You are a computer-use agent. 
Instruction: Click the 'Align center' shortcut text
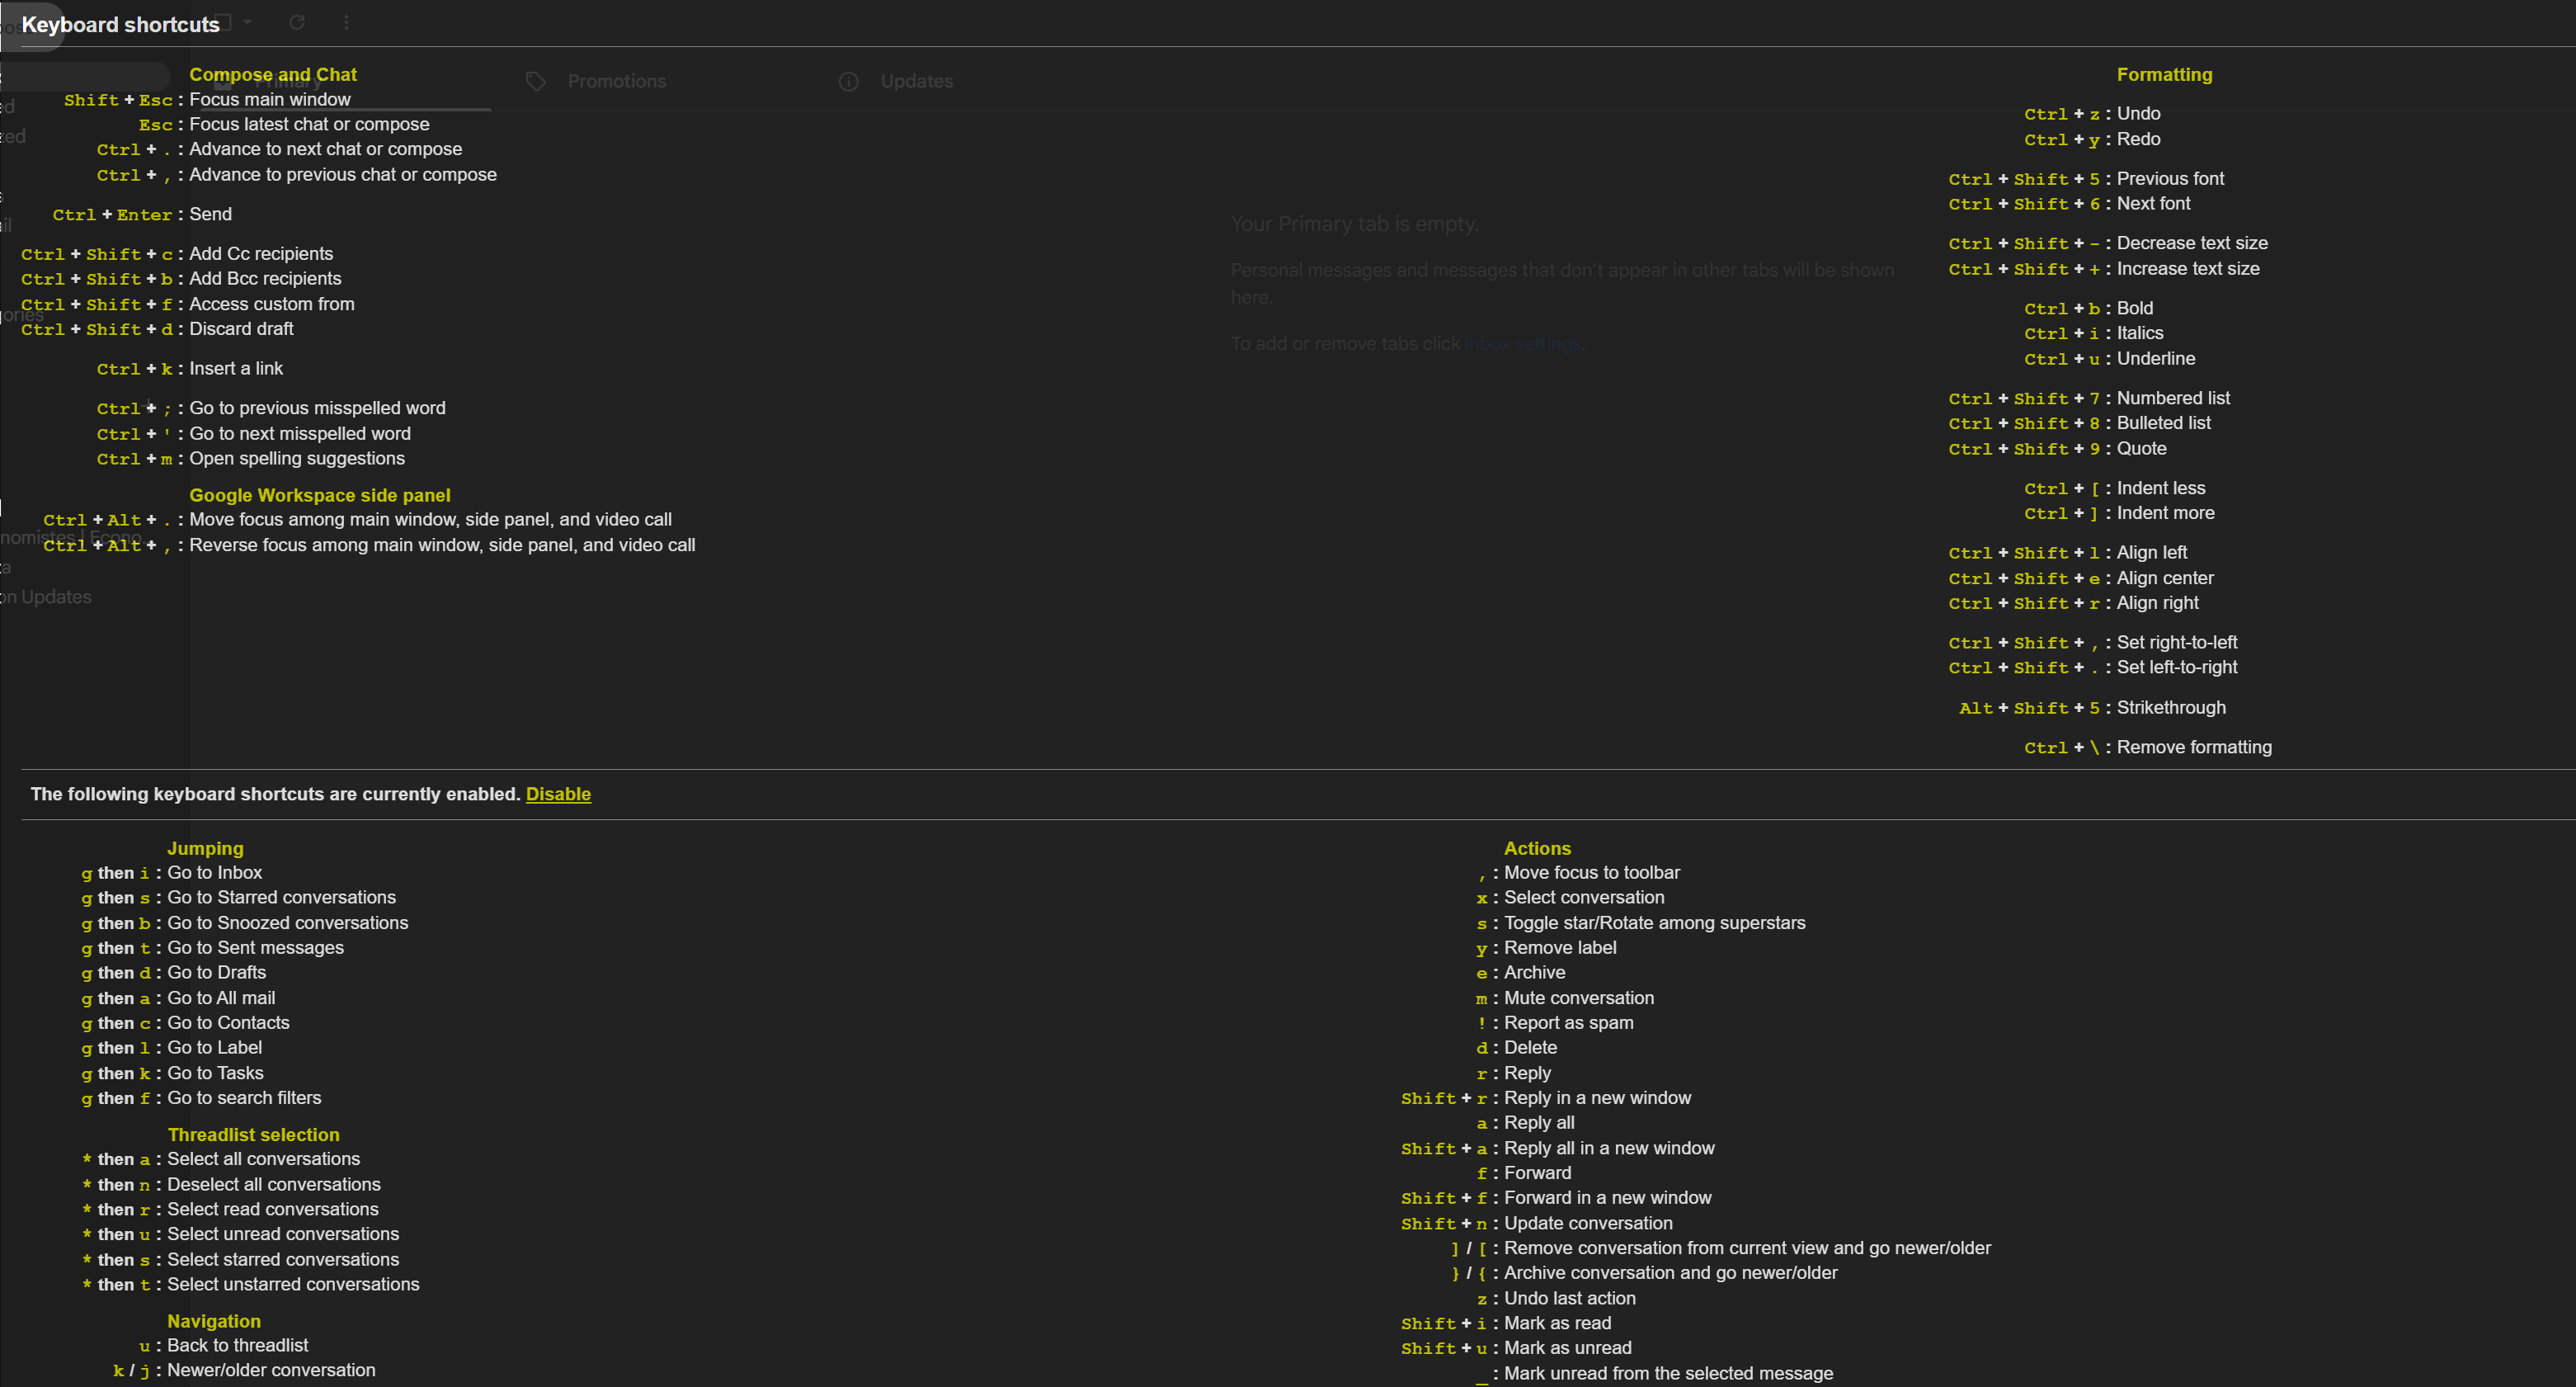pos(2165,578)
